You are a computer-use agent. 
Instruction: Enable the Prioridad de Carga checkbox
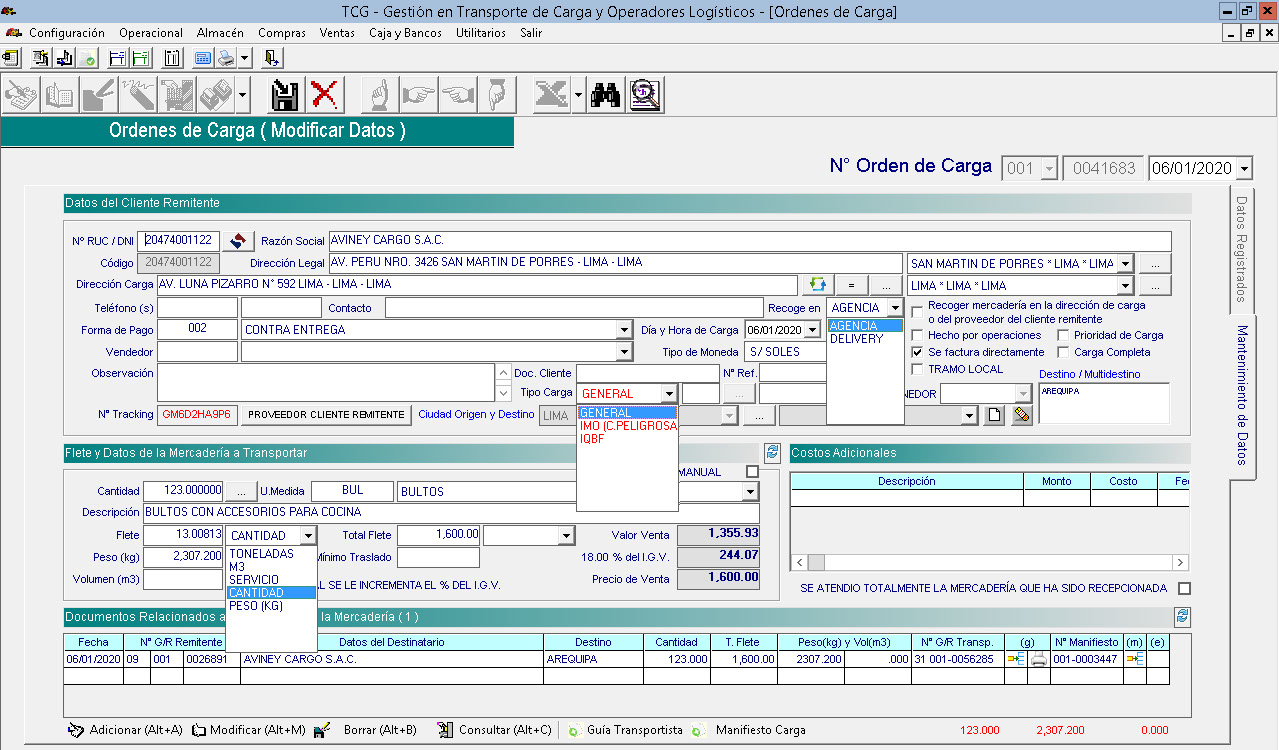pos(1064,335)
